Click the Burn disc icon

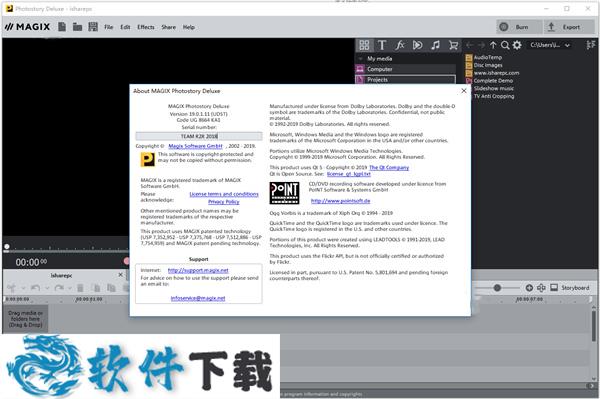[x=504, y=27]
